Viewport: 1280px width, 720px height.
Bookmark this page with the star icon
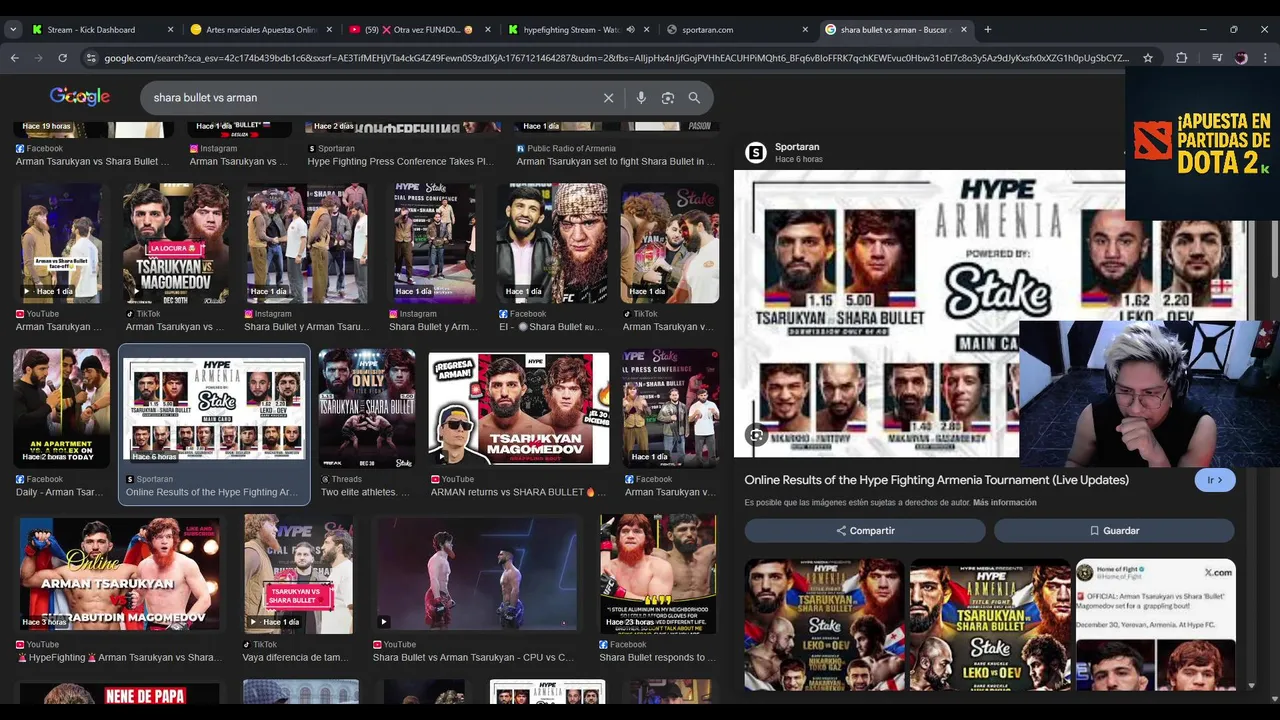[1148, 58]
